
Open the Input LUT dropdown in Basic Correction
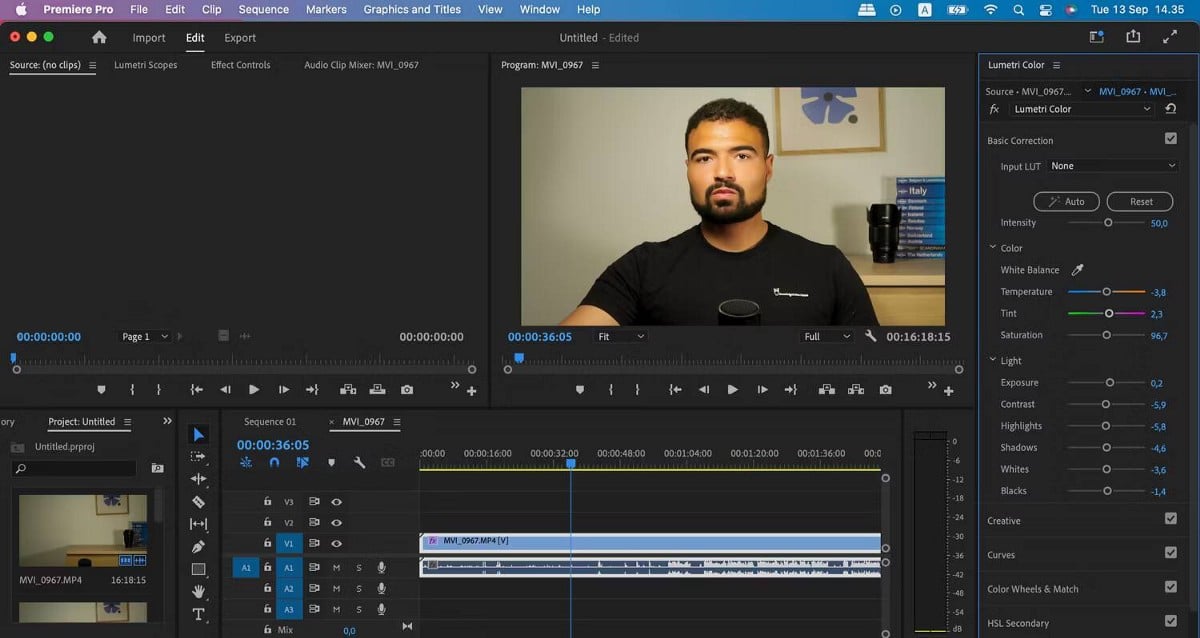pos(1112,166)
